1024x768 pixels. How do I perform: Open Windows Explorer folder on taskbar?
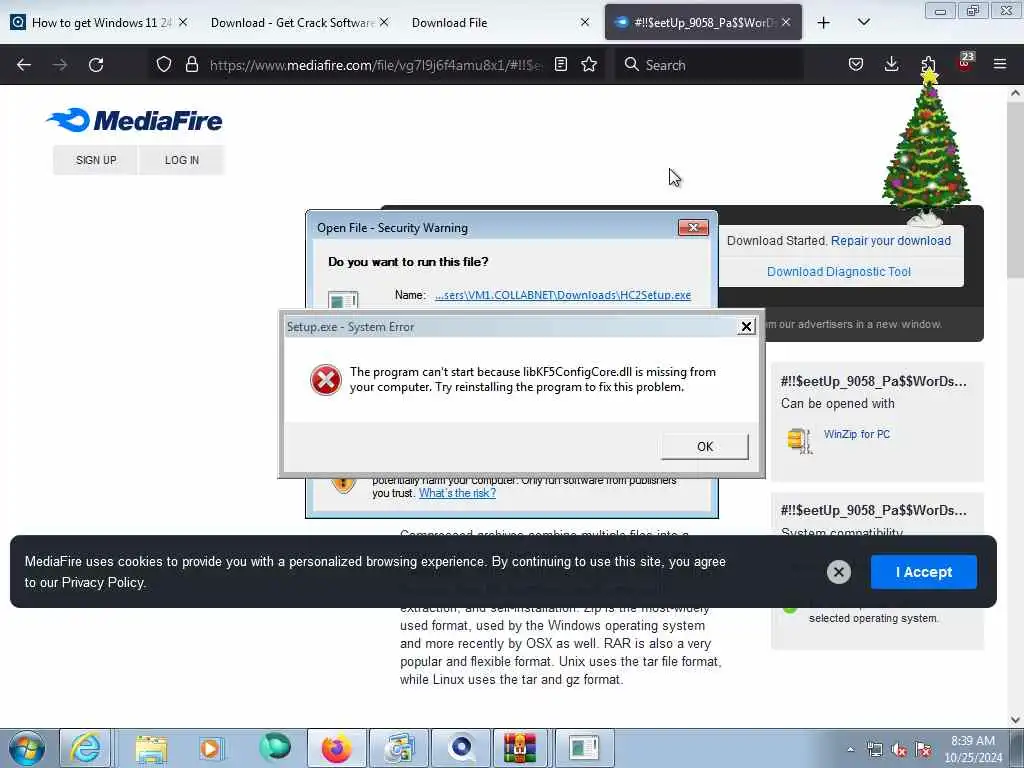(x=152, y=748)
